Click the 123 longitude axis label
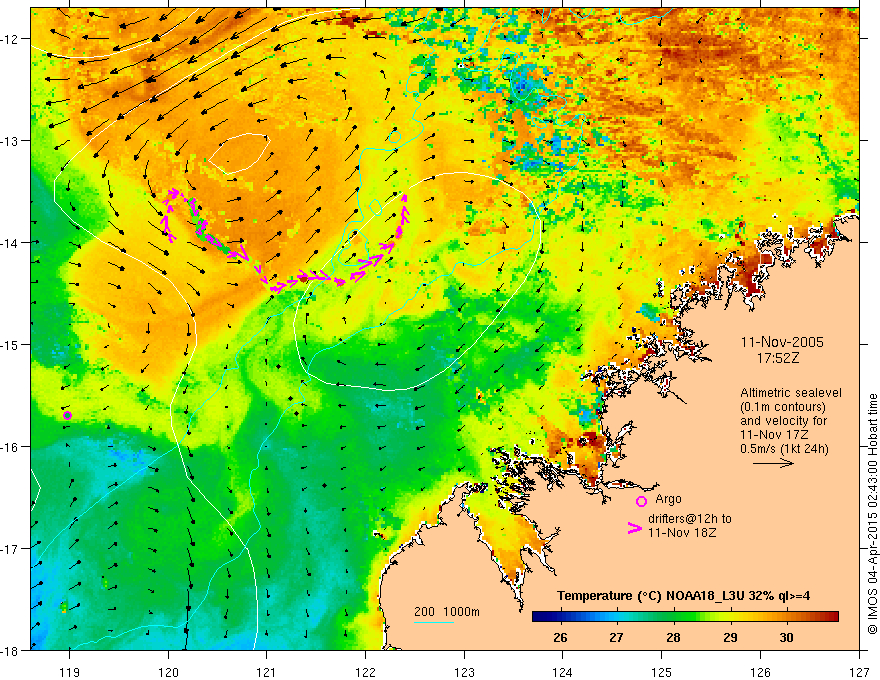Viewport: 880px width, 680px height. coord(464,672)
